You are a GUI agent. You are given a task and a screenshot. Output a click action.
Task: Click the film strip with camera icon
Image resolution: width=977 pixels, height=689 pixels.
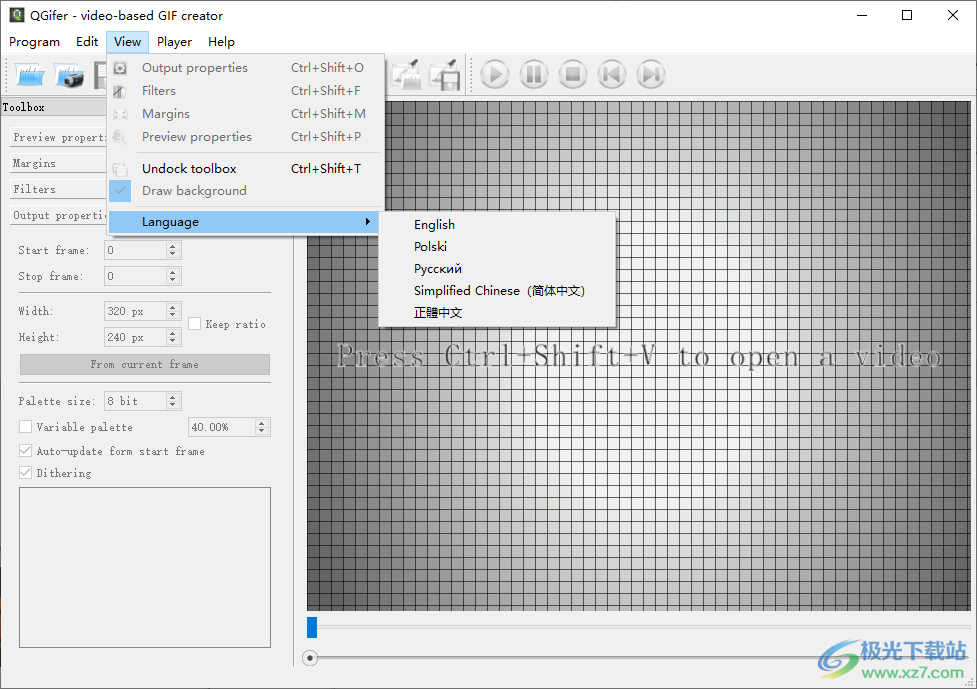pos(68,75)
